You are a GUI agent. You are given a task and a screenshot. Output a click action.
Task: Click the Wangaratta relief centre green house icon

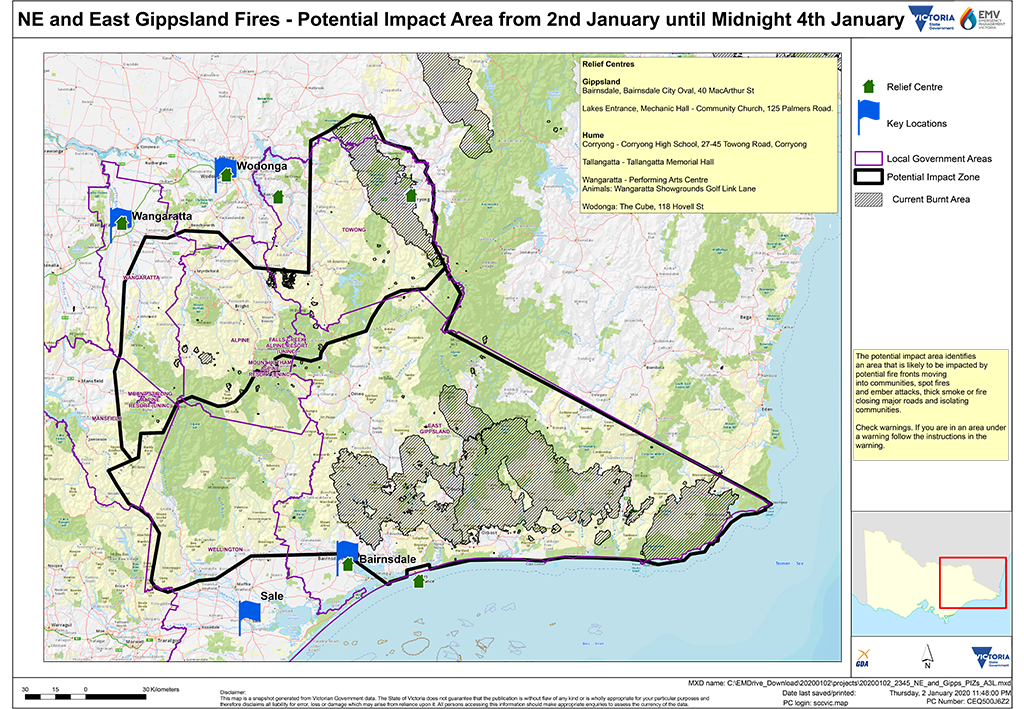click(122, 223)
